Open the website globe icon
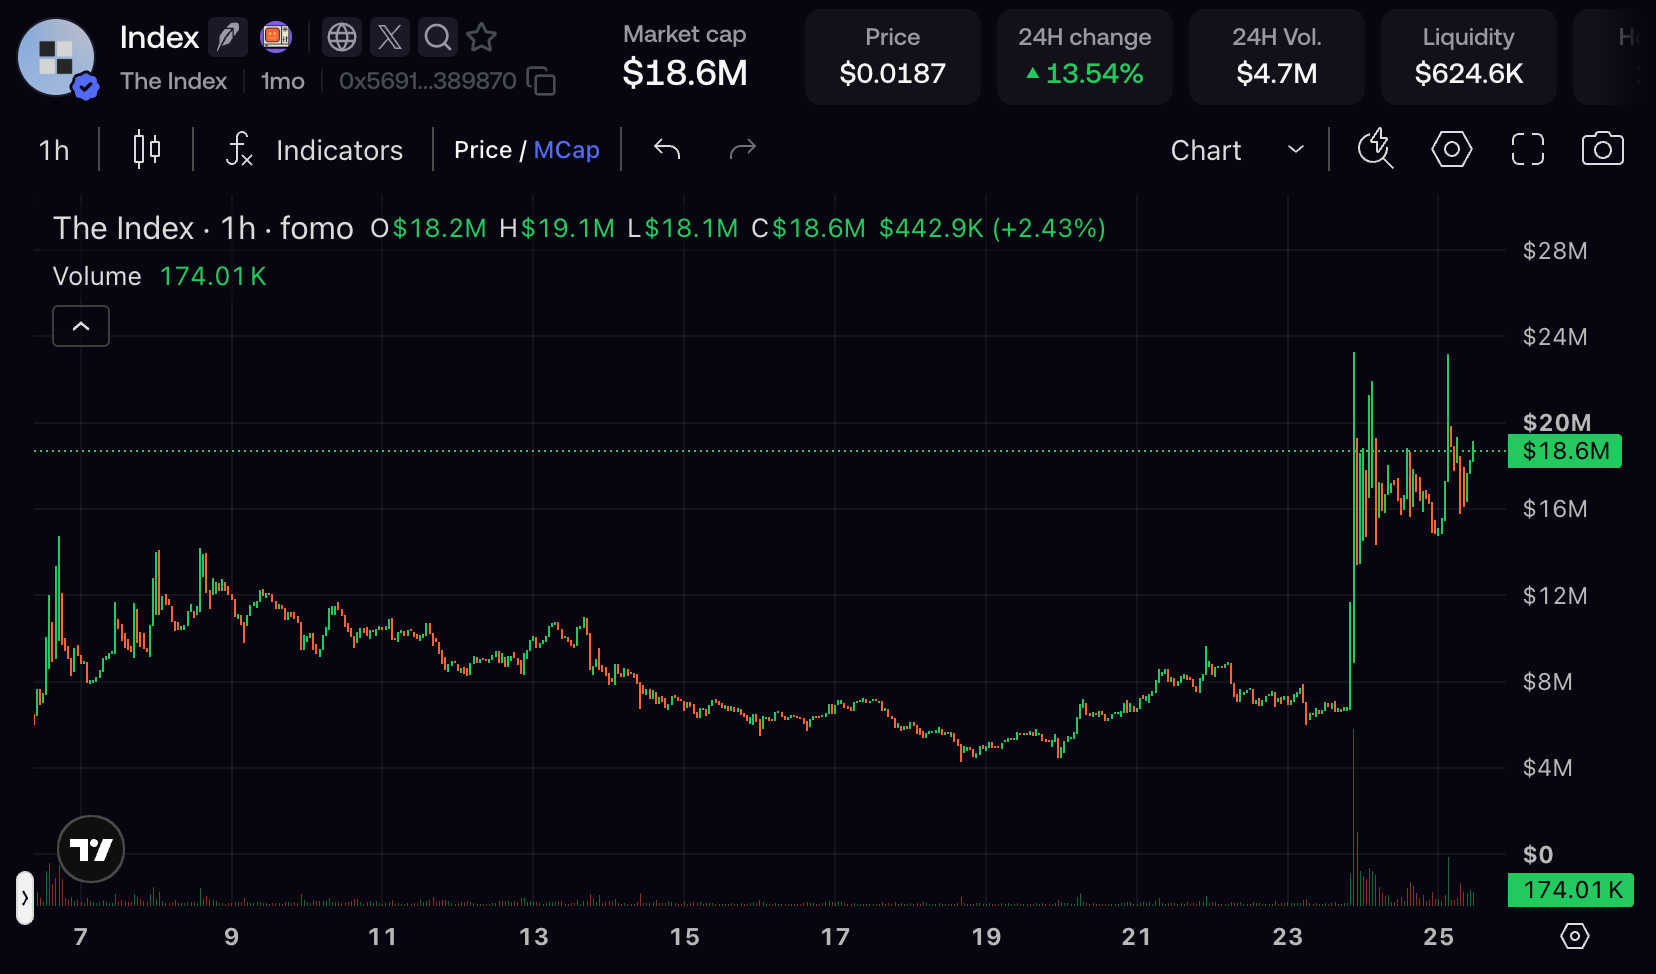The image size is (1656, 974). click(342, 38)
